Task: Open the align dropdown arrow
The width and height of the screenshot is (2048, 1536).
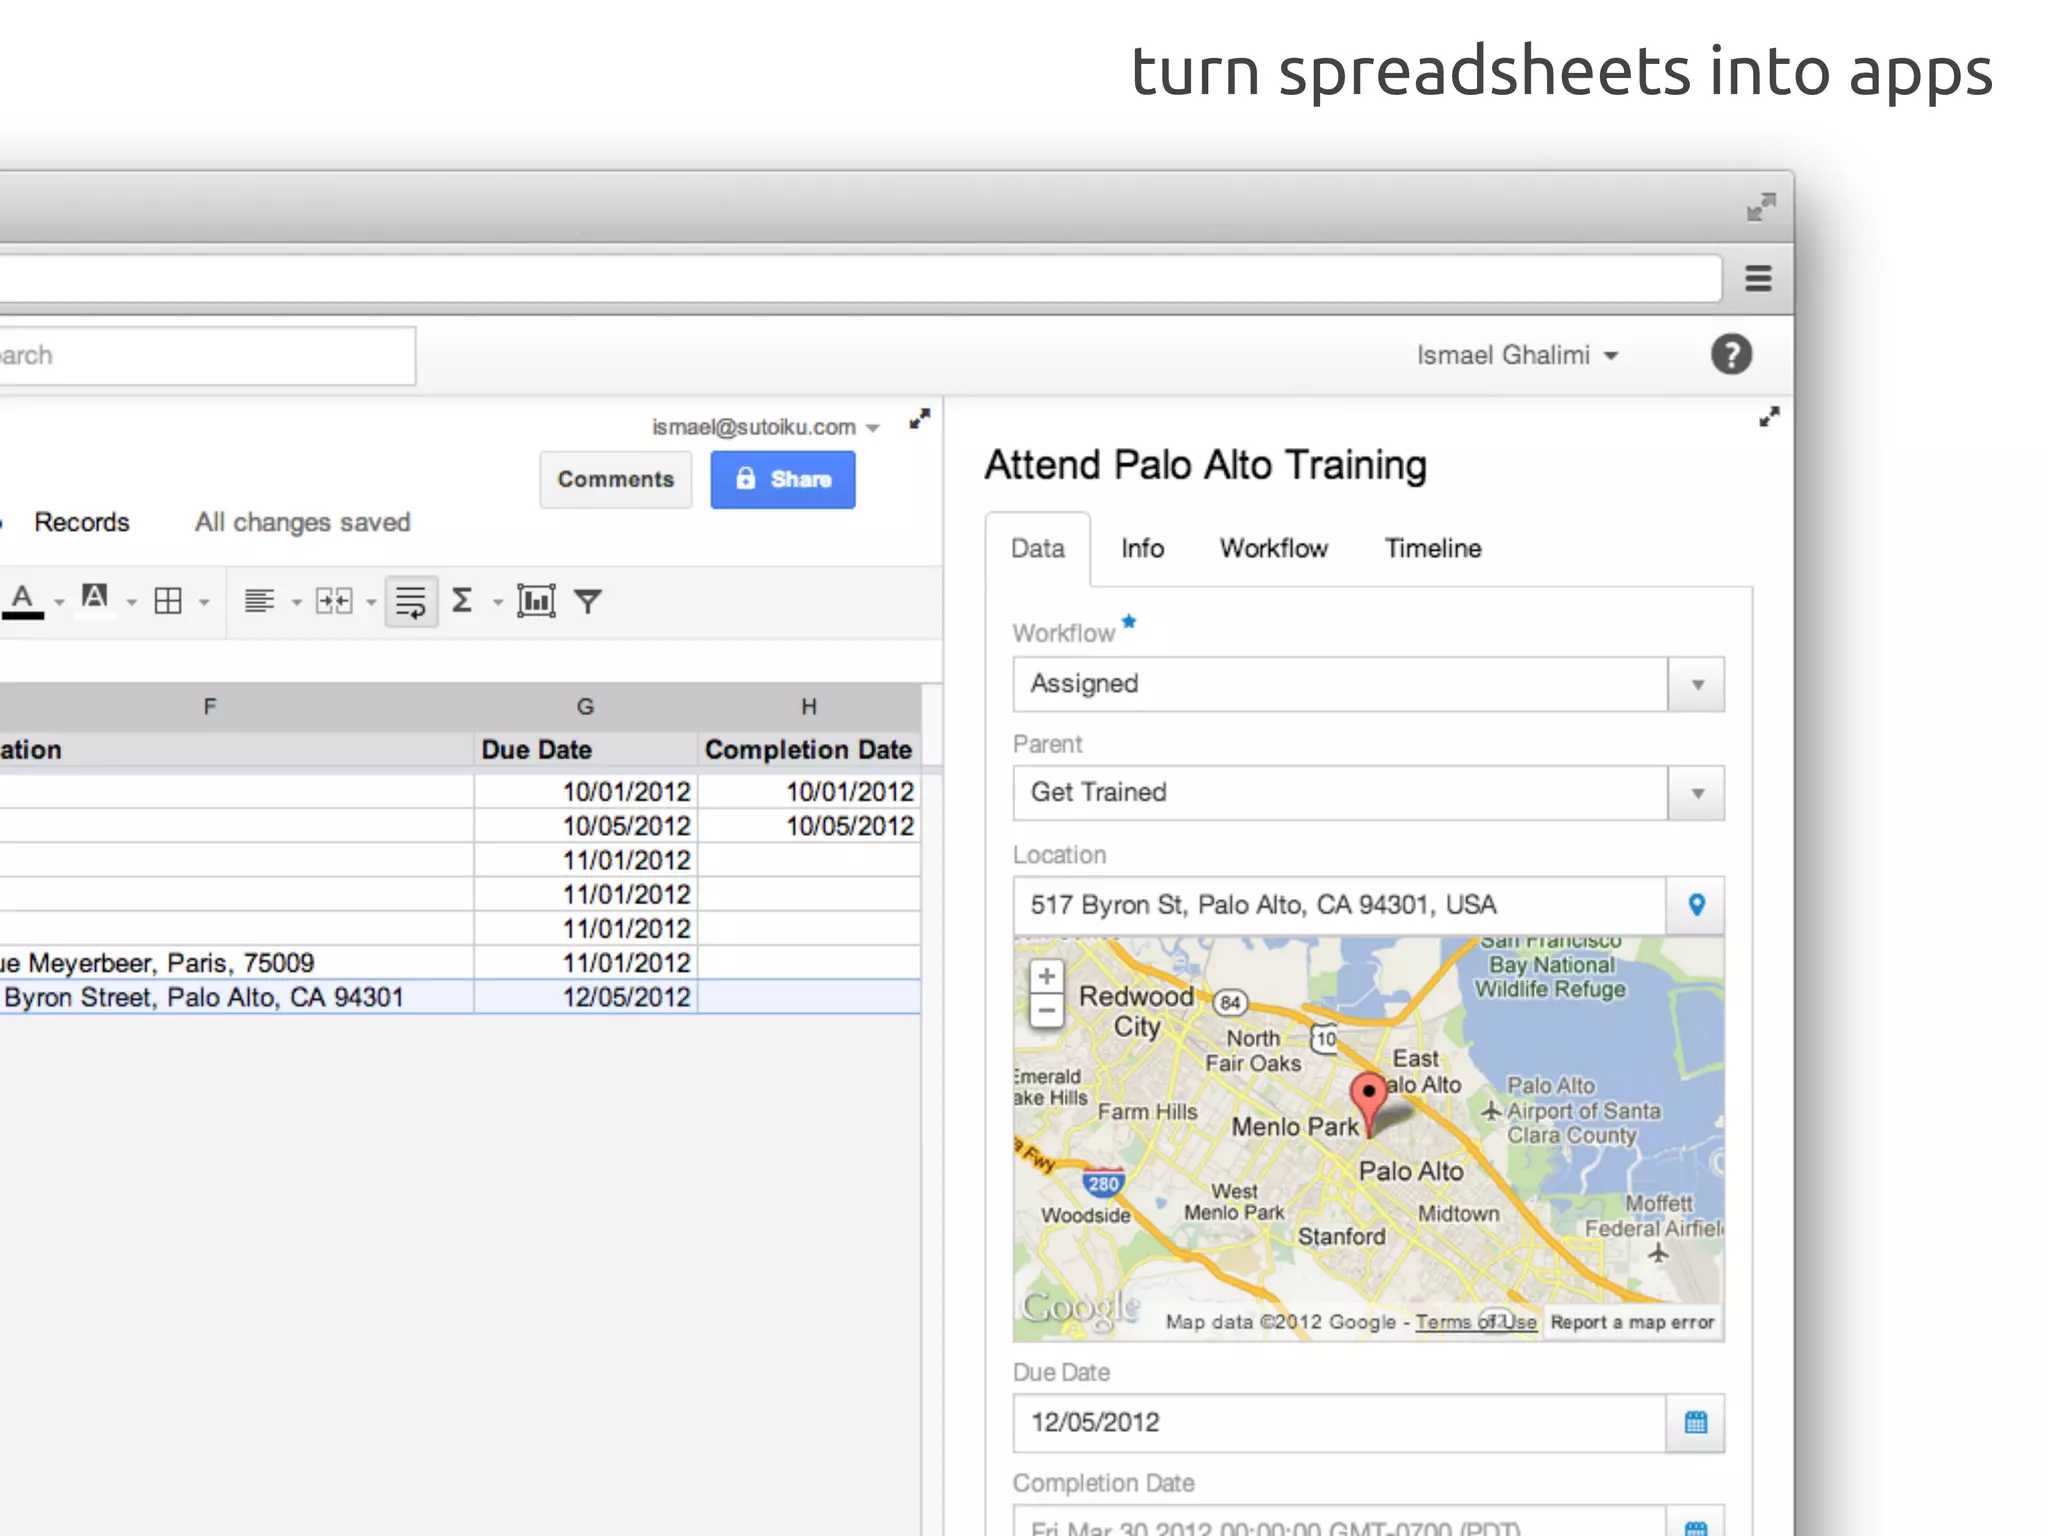Action: point(296,603)
